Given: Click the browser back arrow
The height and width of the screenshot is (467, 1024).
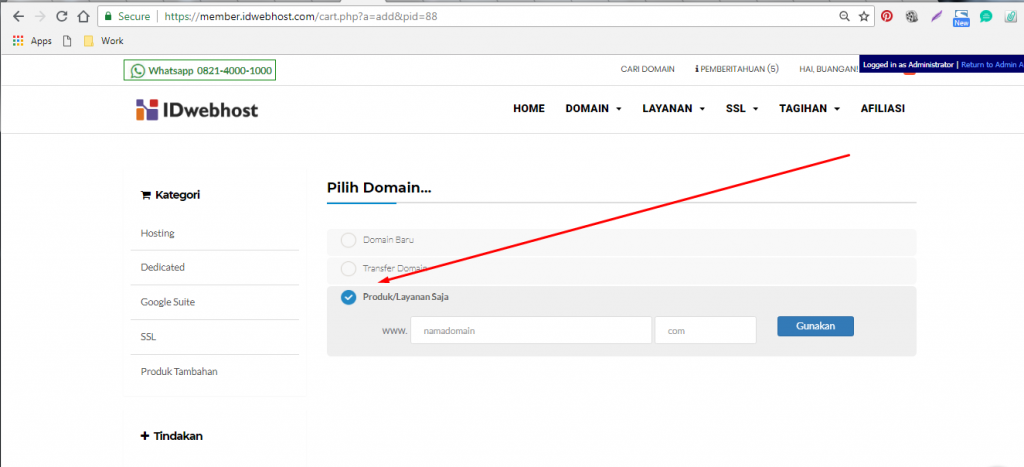Looking at the screenshot, I should (18, 16).
